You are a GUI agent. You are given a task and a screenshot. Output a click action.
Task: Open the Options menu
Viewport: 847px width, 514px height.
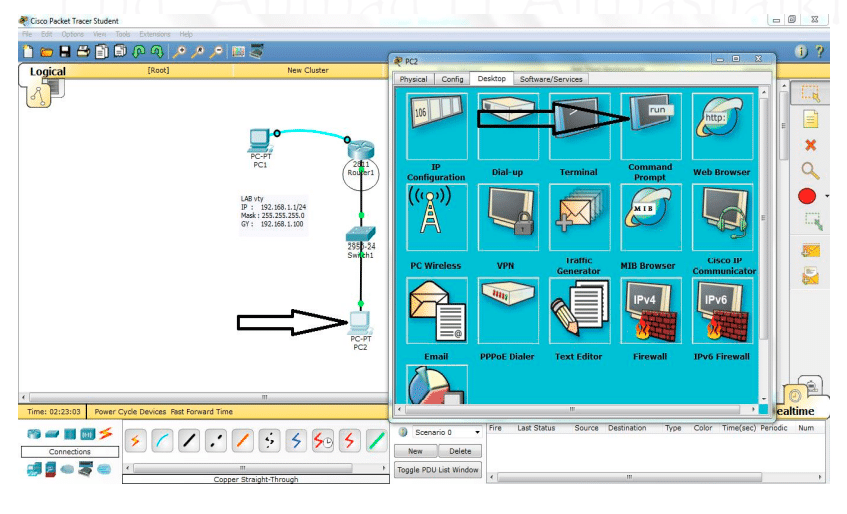point(72,34)
